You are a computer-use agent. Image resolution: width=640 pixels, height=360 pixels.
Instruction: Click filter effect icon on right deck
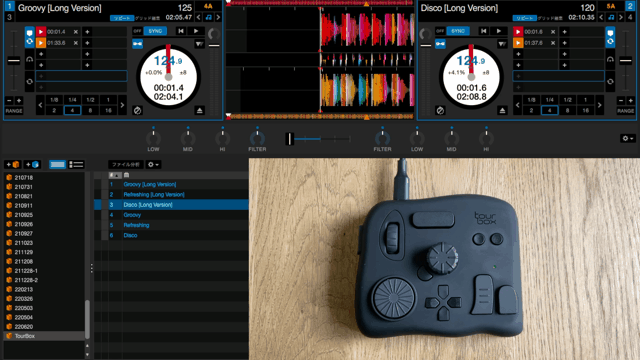[x=502, y=44]
